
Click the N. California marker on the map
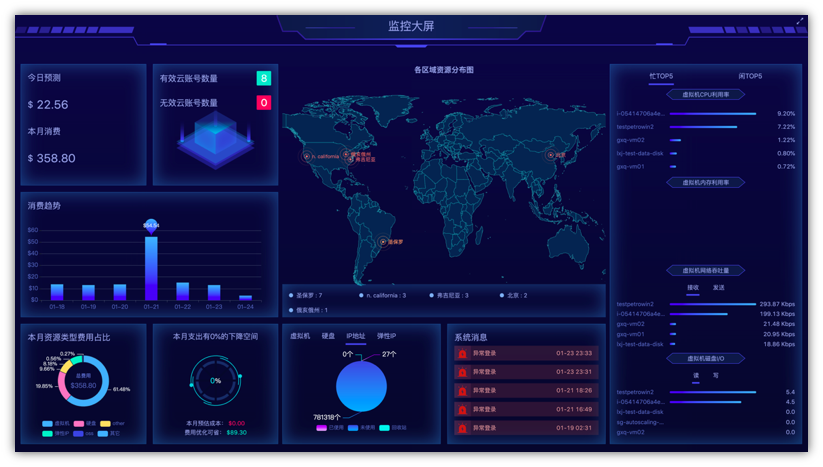(x=307, y=157)
